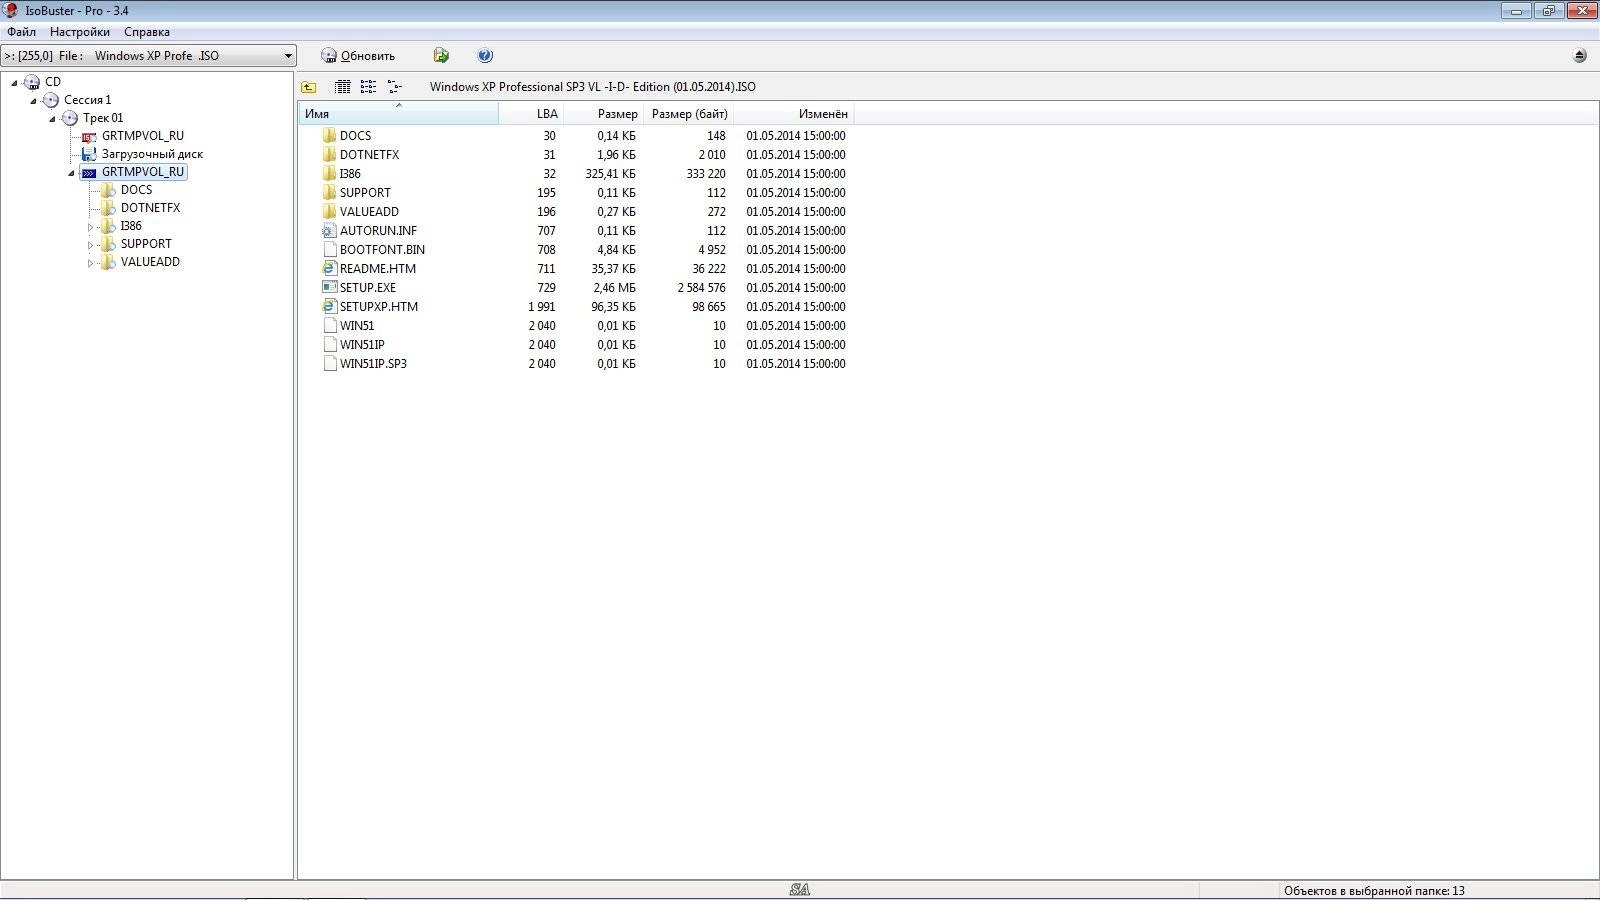Select DOCS folder icon in file list
Screen dimensions: 1600x900
[x=330, y=136]
